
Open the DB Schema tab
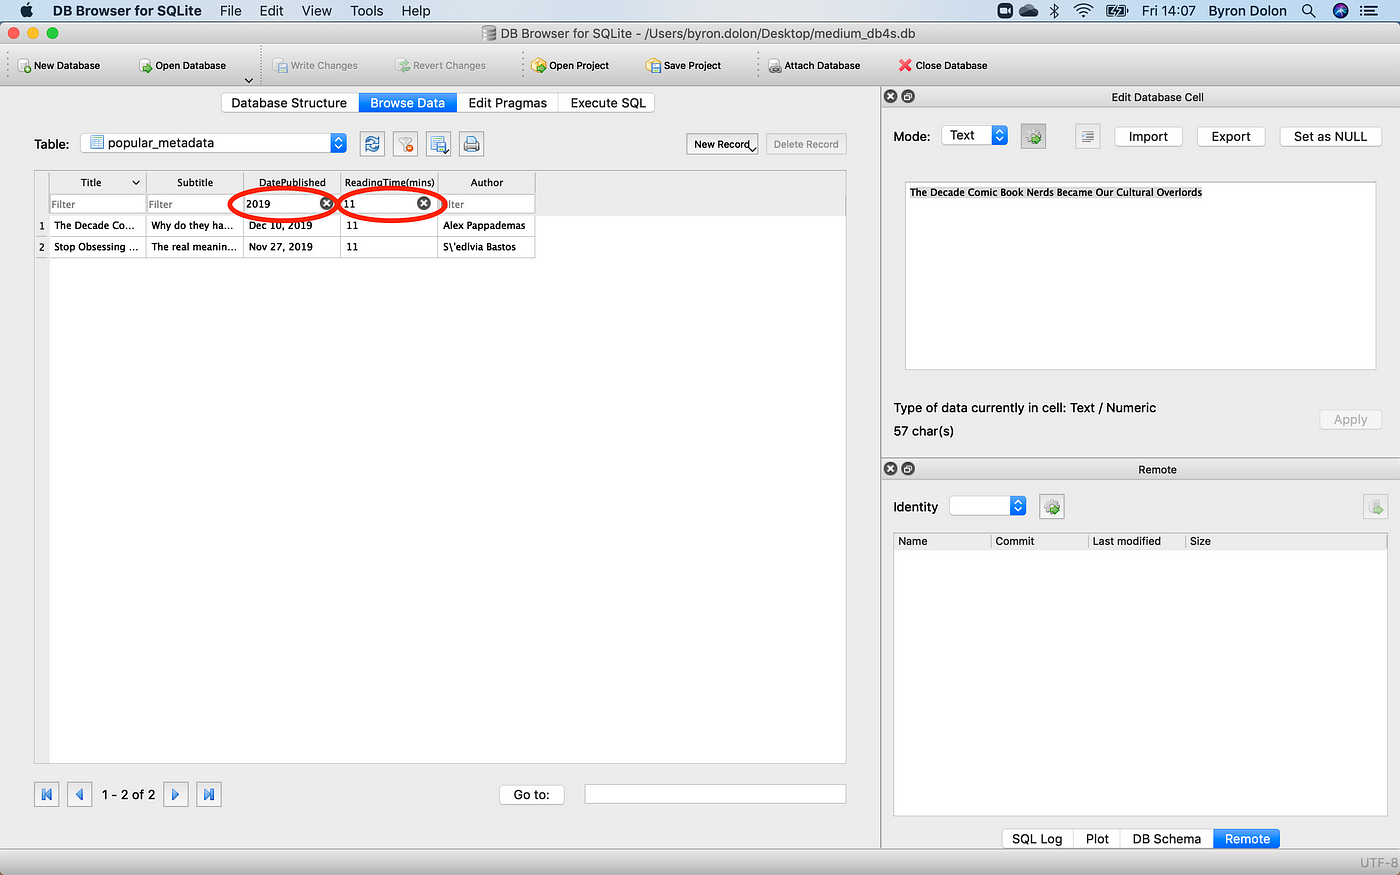point(1166,839)
